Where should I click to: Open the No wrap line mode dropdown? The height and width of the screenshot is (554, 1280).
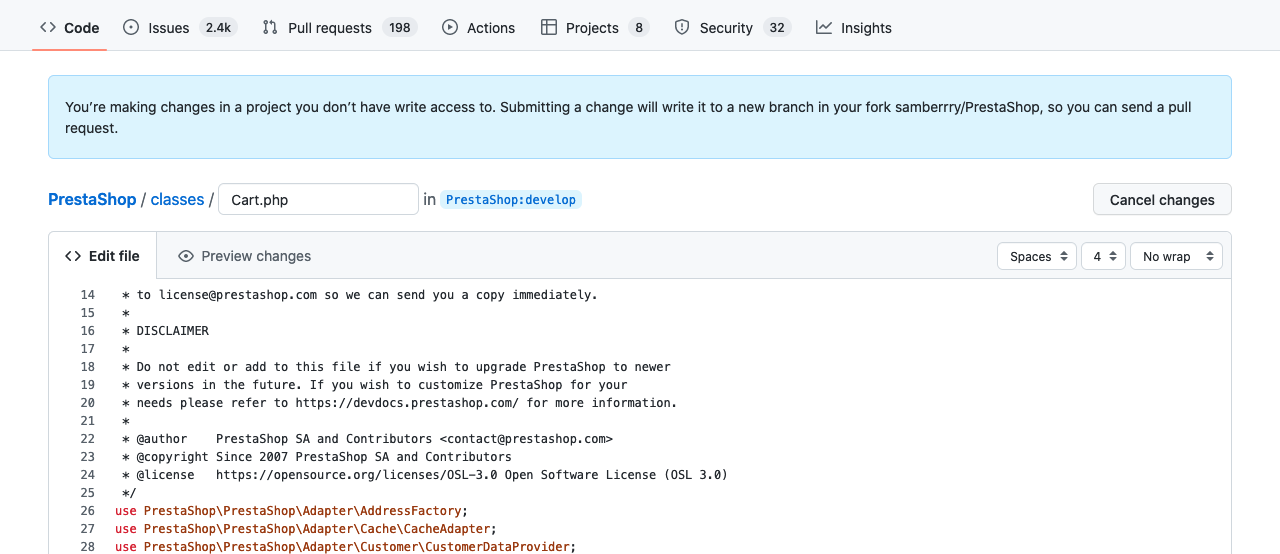tap(1176, 256)
